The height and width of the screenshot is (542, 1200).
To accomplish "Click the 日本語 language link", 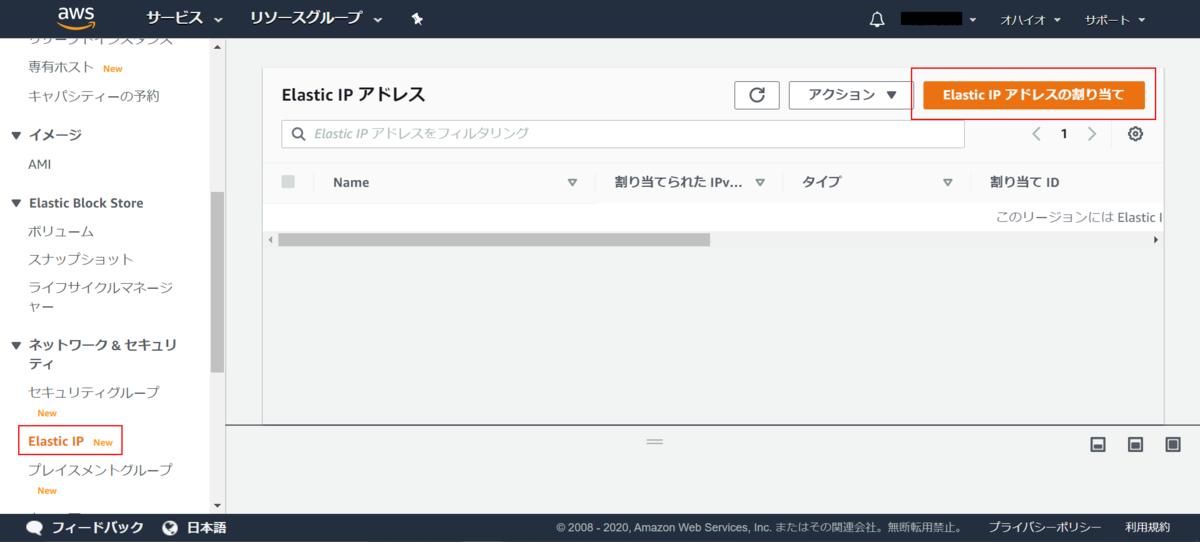I will (x=207, y=527).
